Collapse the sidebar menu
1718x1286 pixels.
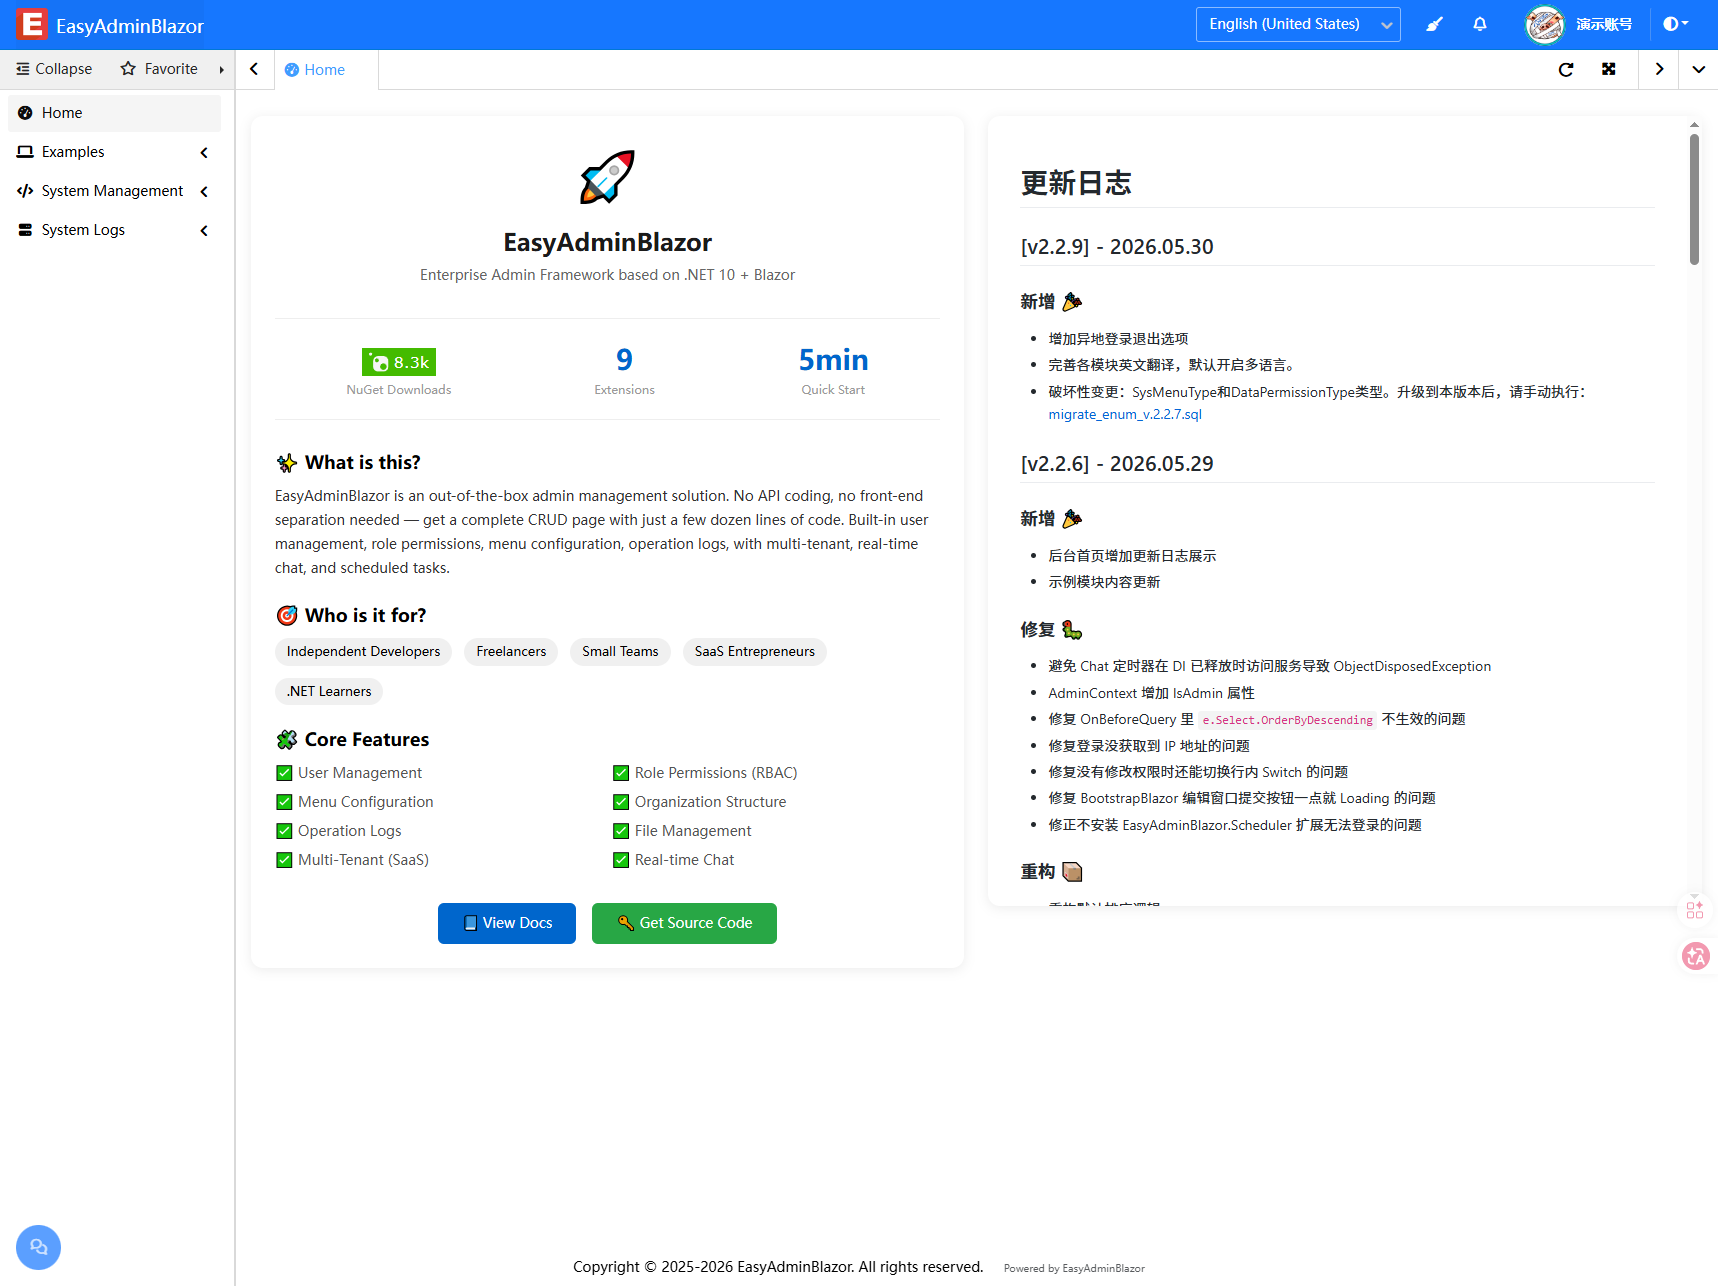54,69
